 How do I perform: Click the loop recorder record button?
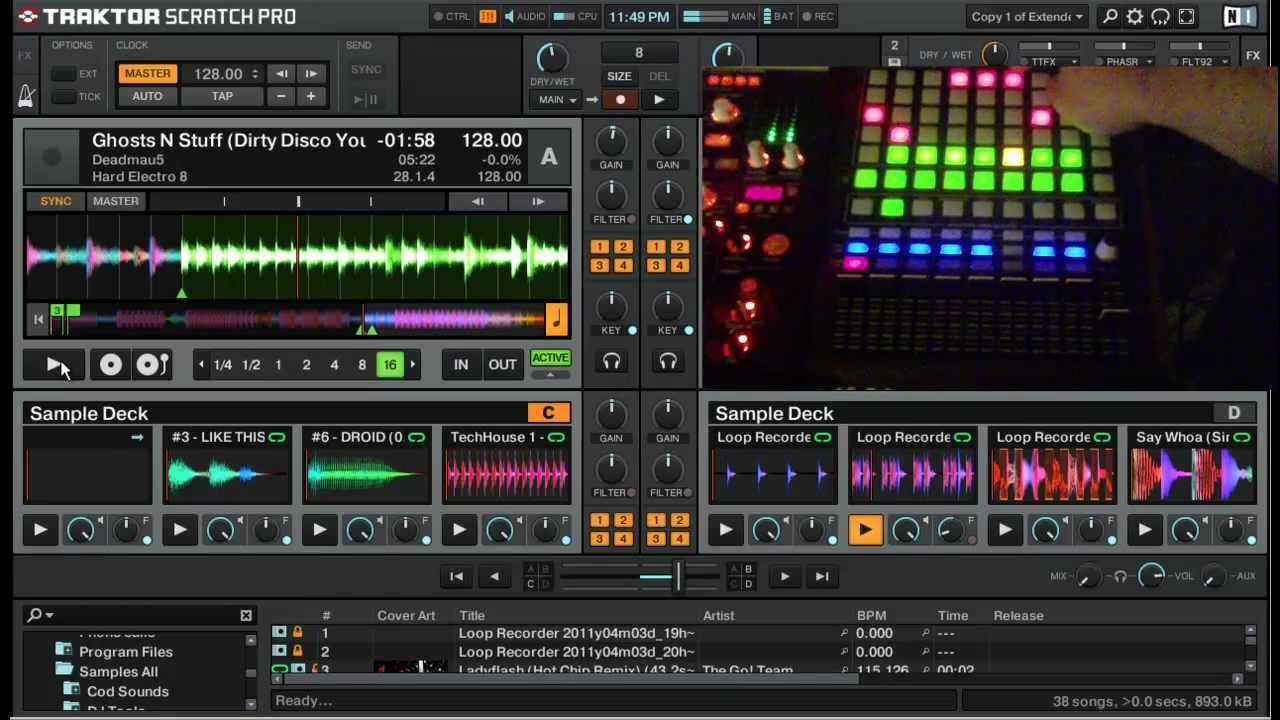coord(620,100)
